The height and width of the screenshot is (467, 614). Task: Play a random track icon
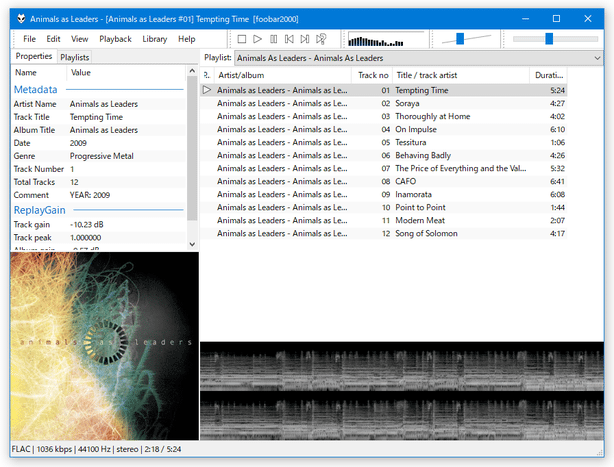coord(321,39)
